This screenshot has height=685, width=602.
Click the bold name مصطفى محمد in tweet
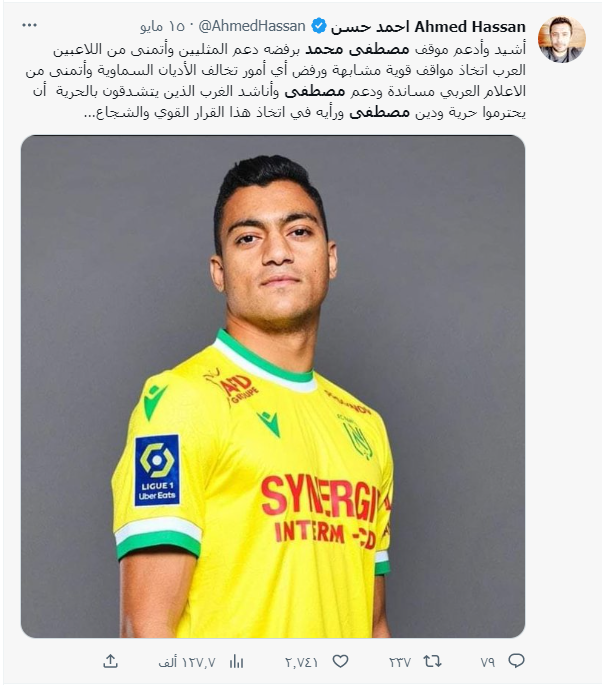(357, 49)
